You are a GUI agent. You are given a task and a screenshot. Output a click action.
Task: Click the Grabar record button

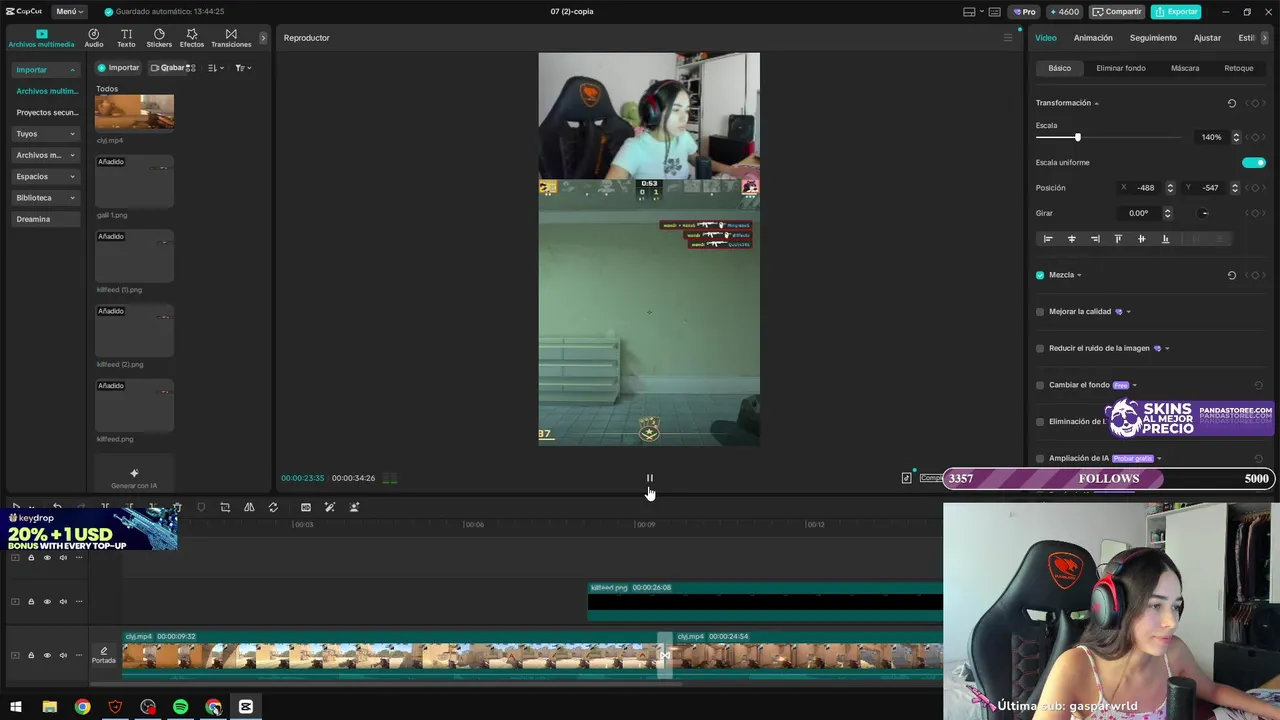[168, 68]
